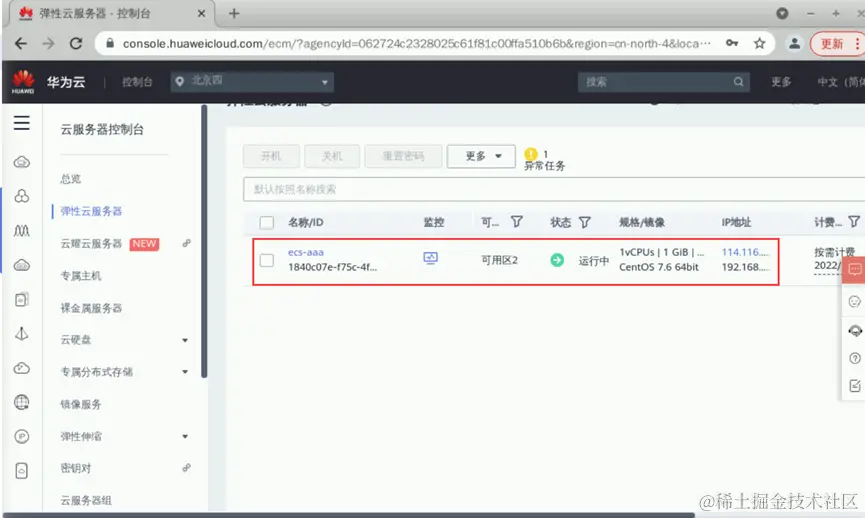The height and width of the screenshot is (518, 865).
Task: Click the edit note icon on right edge
Action: pos(855,386)
